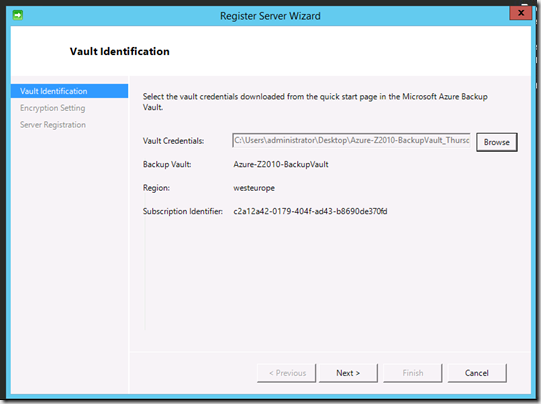Click the vault credentials instruction paragraph
This screenshot has width=541, height=404.
[x=315, y=102]
